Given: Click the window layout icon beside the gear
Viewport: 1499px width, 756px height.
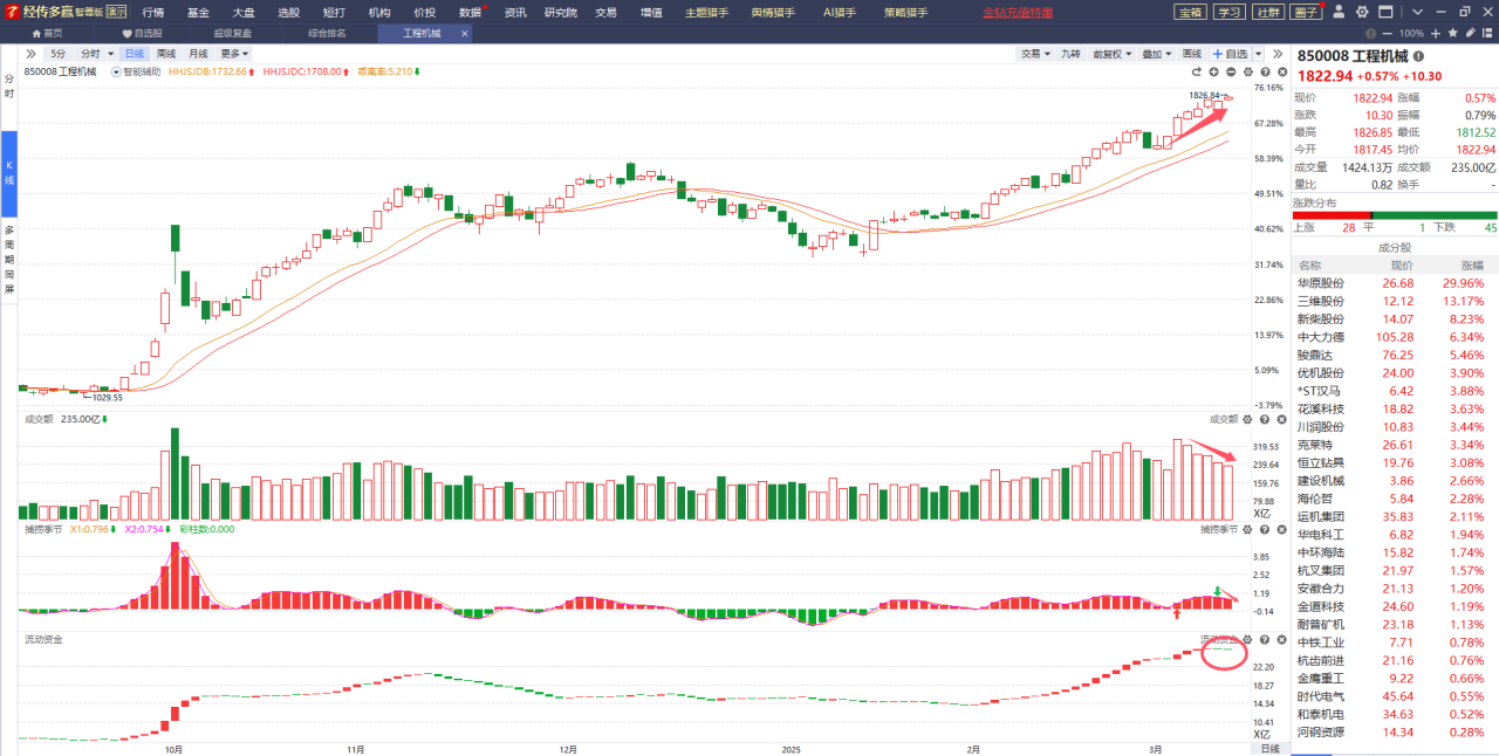Looking at the screenshot, I should click(1385, 12).
